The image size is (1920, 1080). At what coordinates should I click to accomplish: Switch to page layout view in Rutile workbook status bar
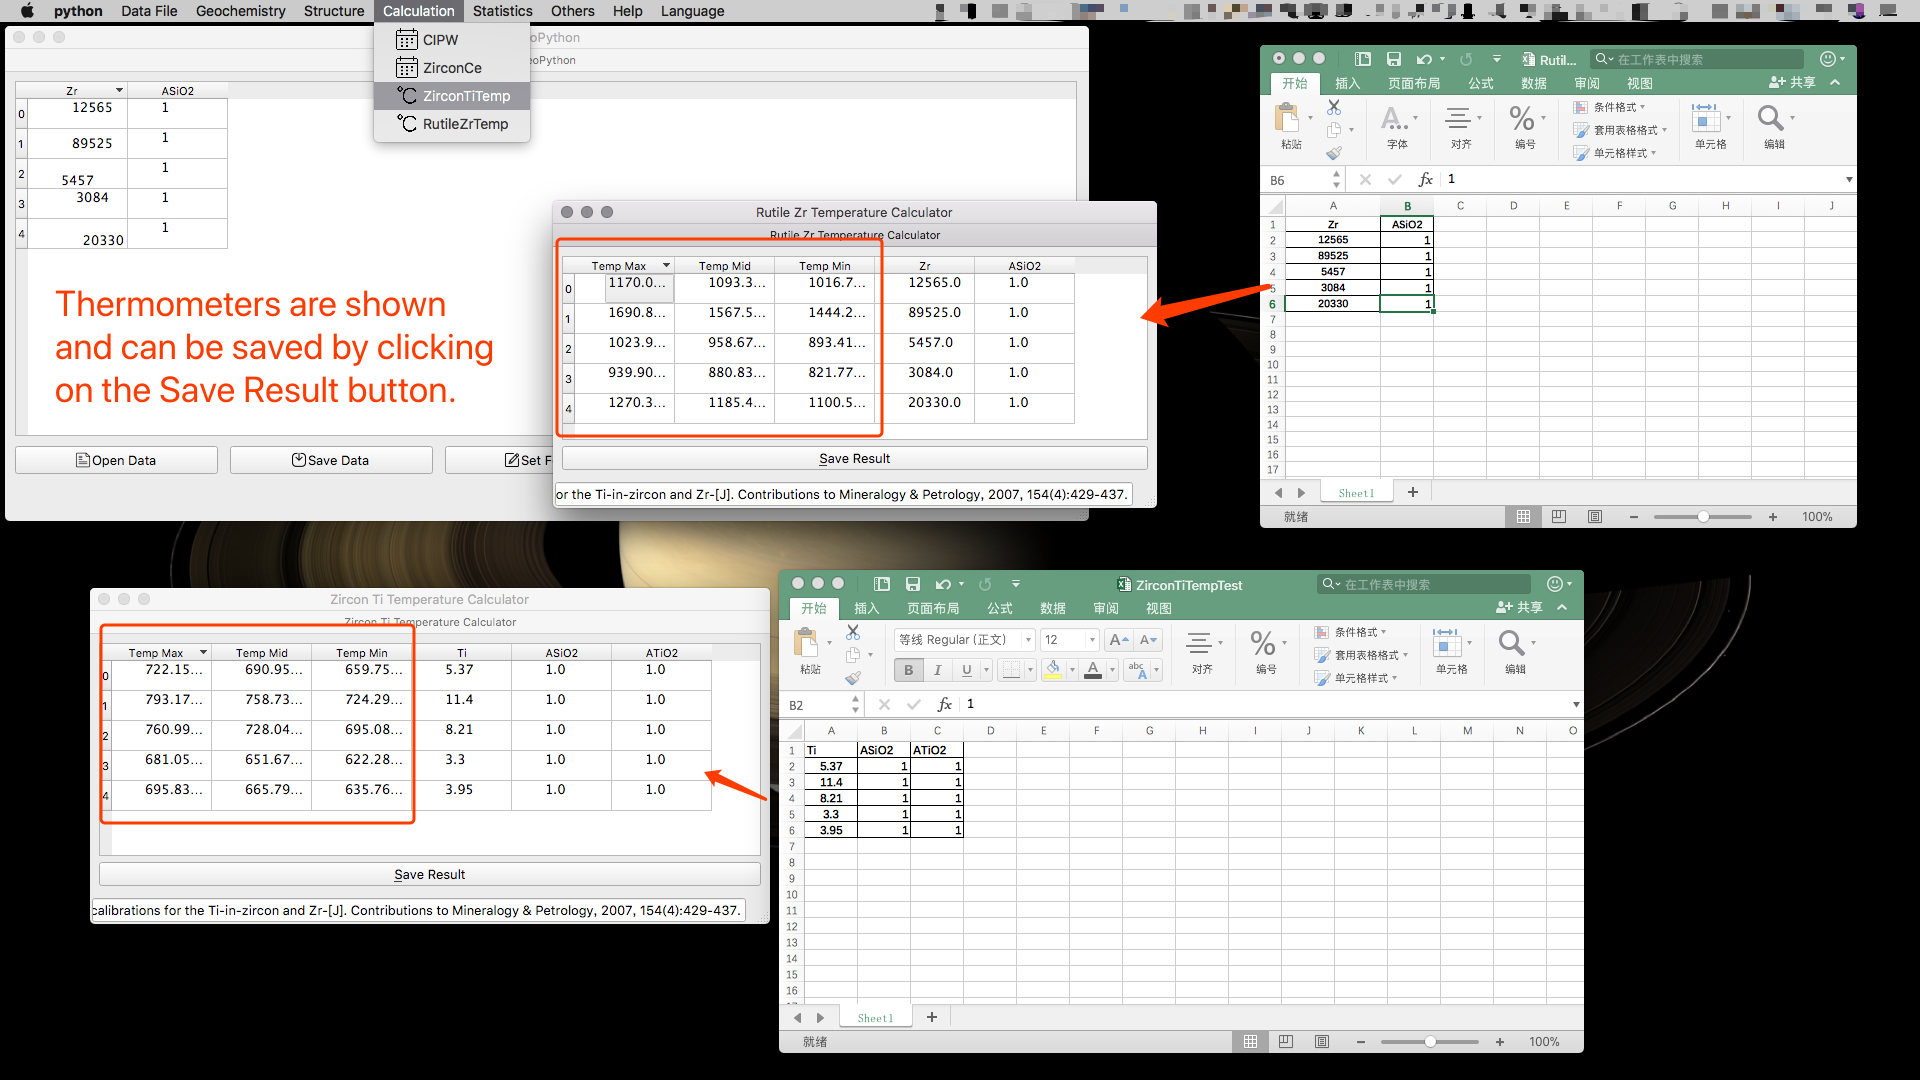(1558, 517)
